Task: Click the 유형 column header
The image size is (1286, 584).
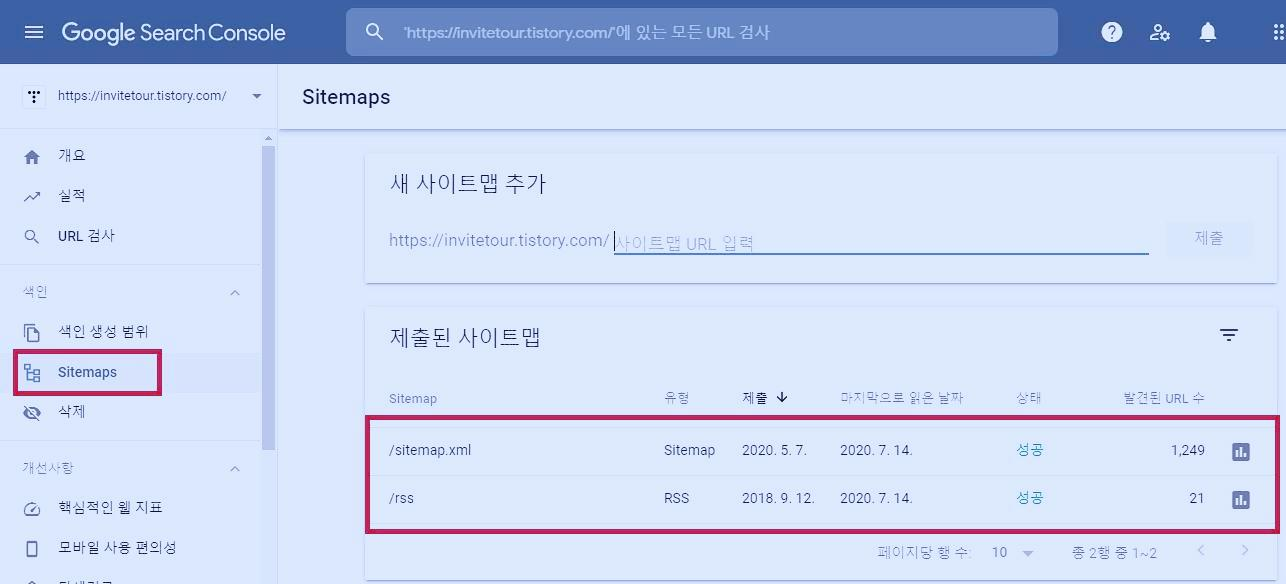Action: pyautogui.click(x=677, y=398)
